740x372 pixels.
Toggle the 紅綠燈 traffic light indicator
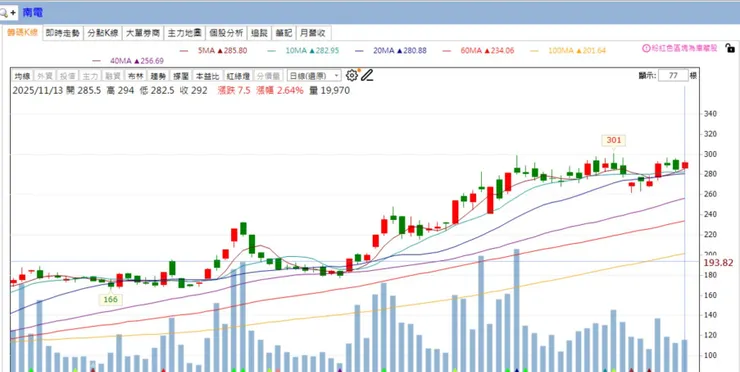[237, 76]
